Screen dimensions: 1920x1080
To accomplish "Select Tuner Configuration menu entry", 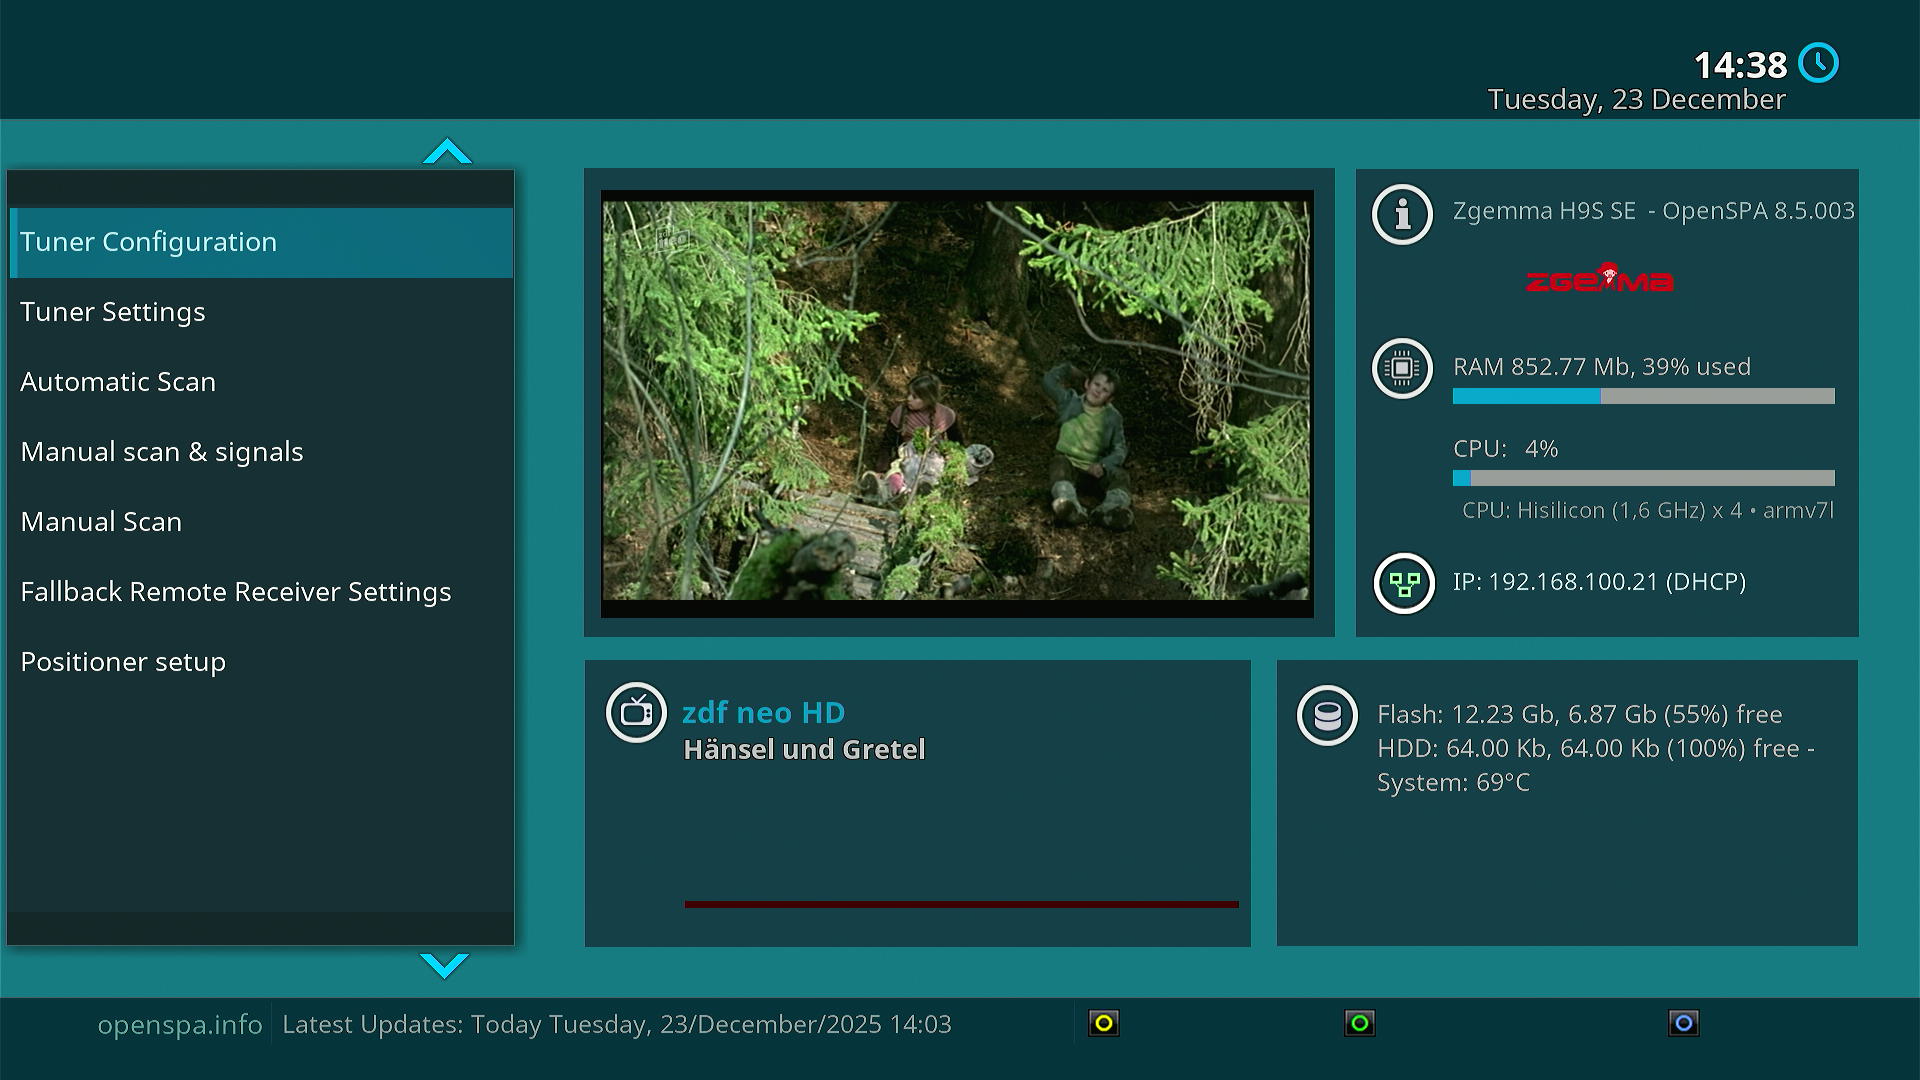I will coord(261,242).
